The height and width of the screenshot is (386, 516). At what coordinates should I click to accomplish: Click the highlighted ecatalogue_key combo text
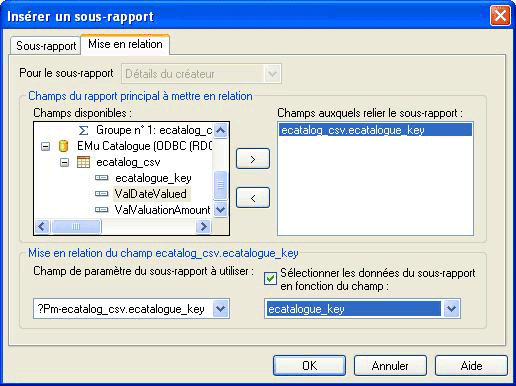point(354,309)
